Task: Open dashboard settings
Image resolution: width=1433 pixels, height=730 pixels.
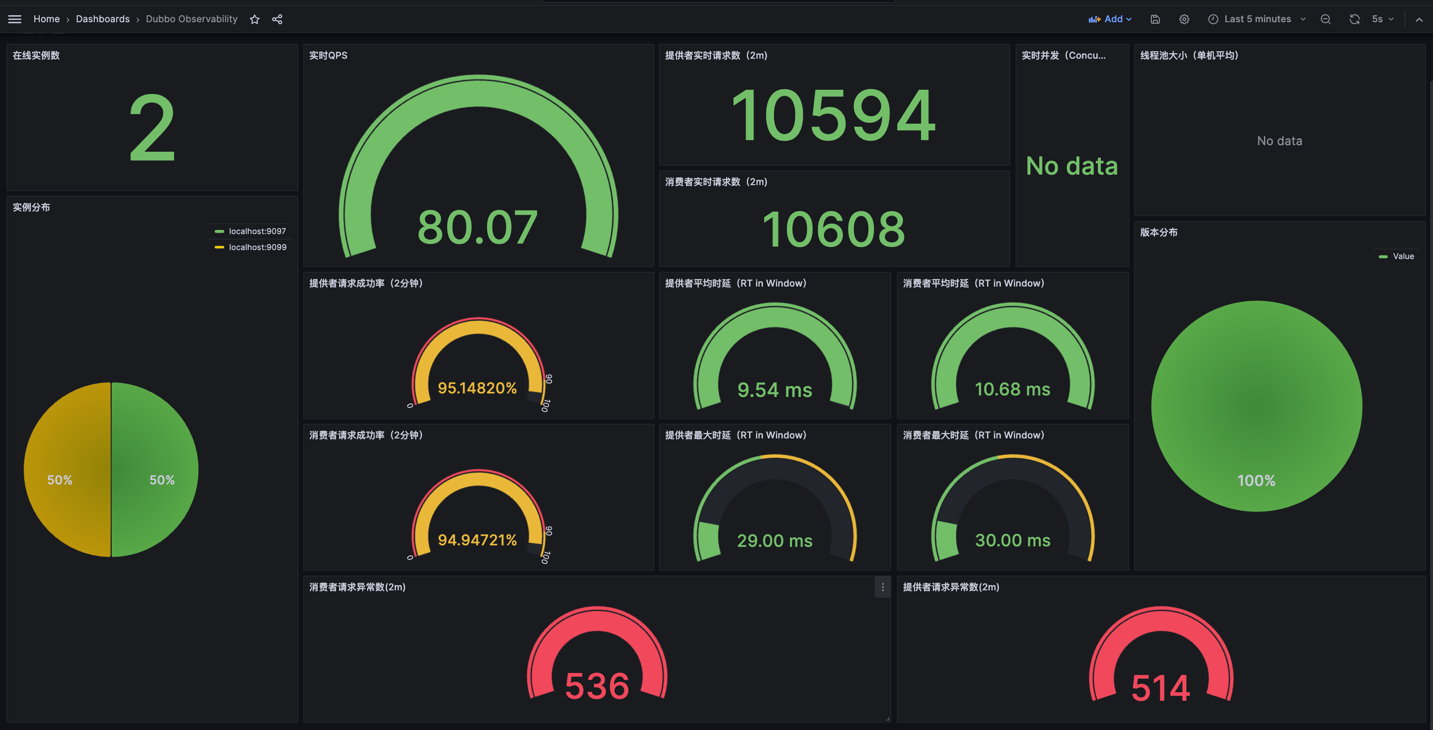Action: 1184,18
